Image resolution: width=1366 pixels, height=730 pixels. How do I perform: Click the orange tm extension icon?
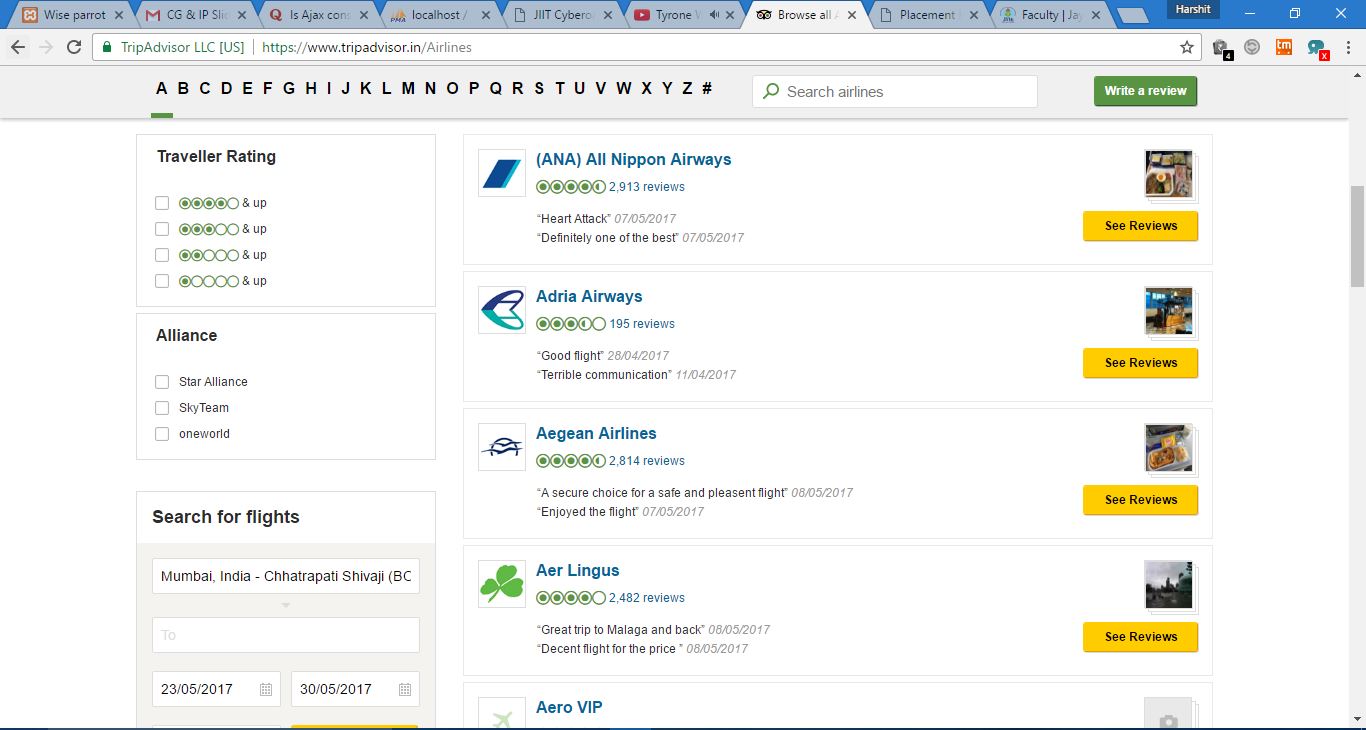click(x=1284, y=47)
